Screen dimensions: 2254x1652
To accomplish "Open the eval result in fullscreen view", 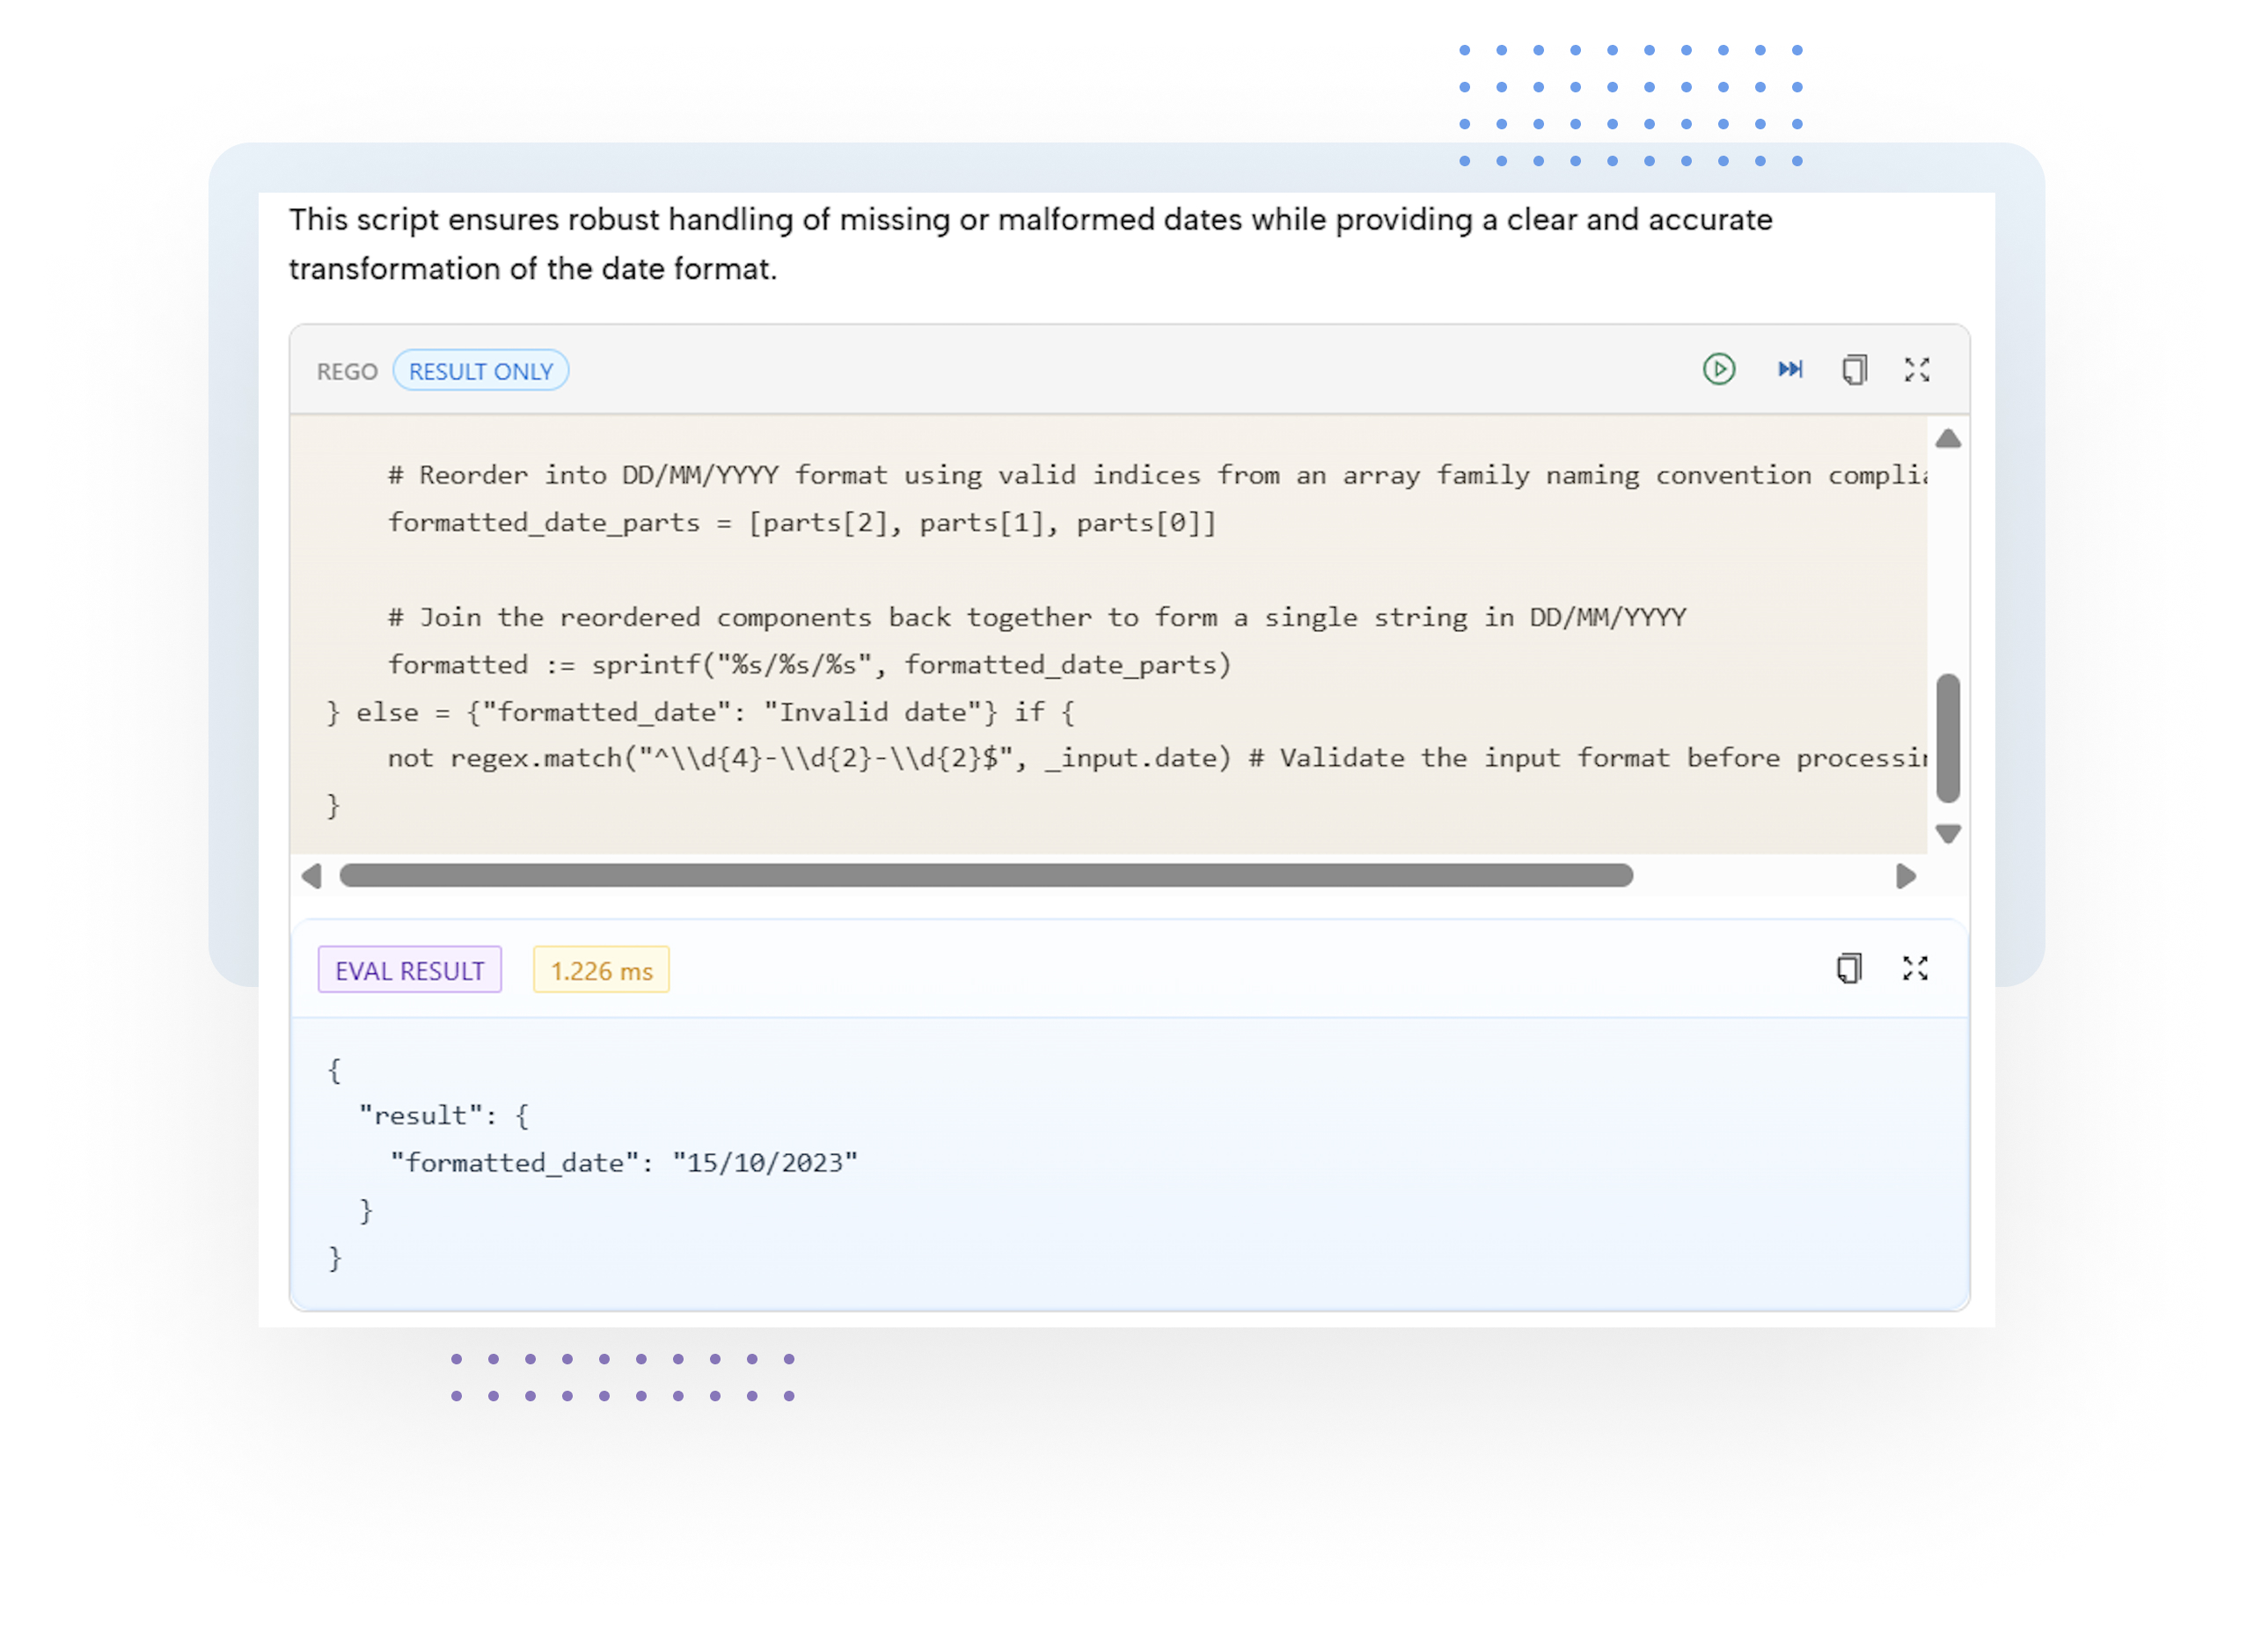I will tap(1915, 968).
